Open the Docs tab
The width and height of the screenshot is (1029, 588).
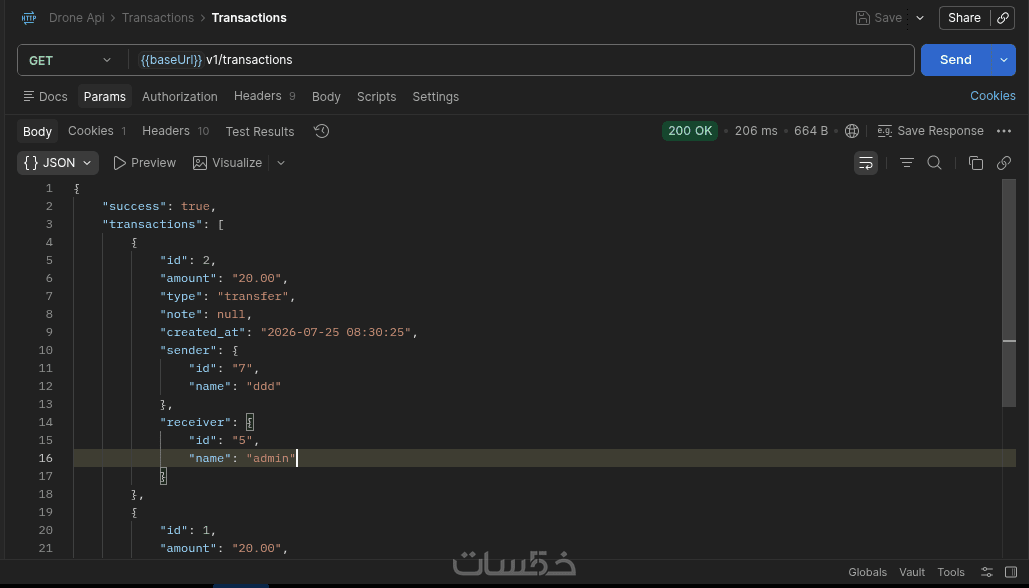coord(45,96)
